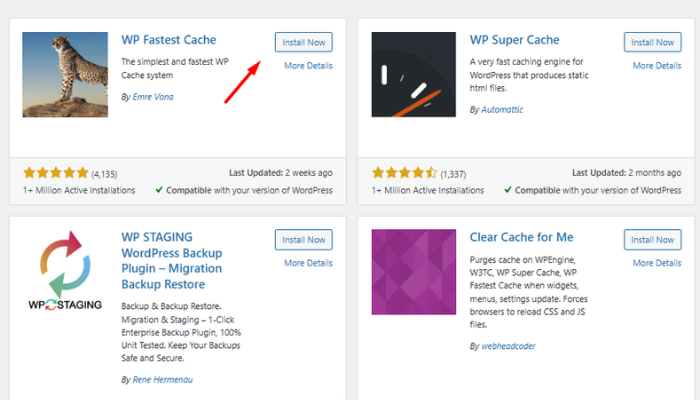
Task: View More Details for Clear Cache for Me
Action: [657, 263]
